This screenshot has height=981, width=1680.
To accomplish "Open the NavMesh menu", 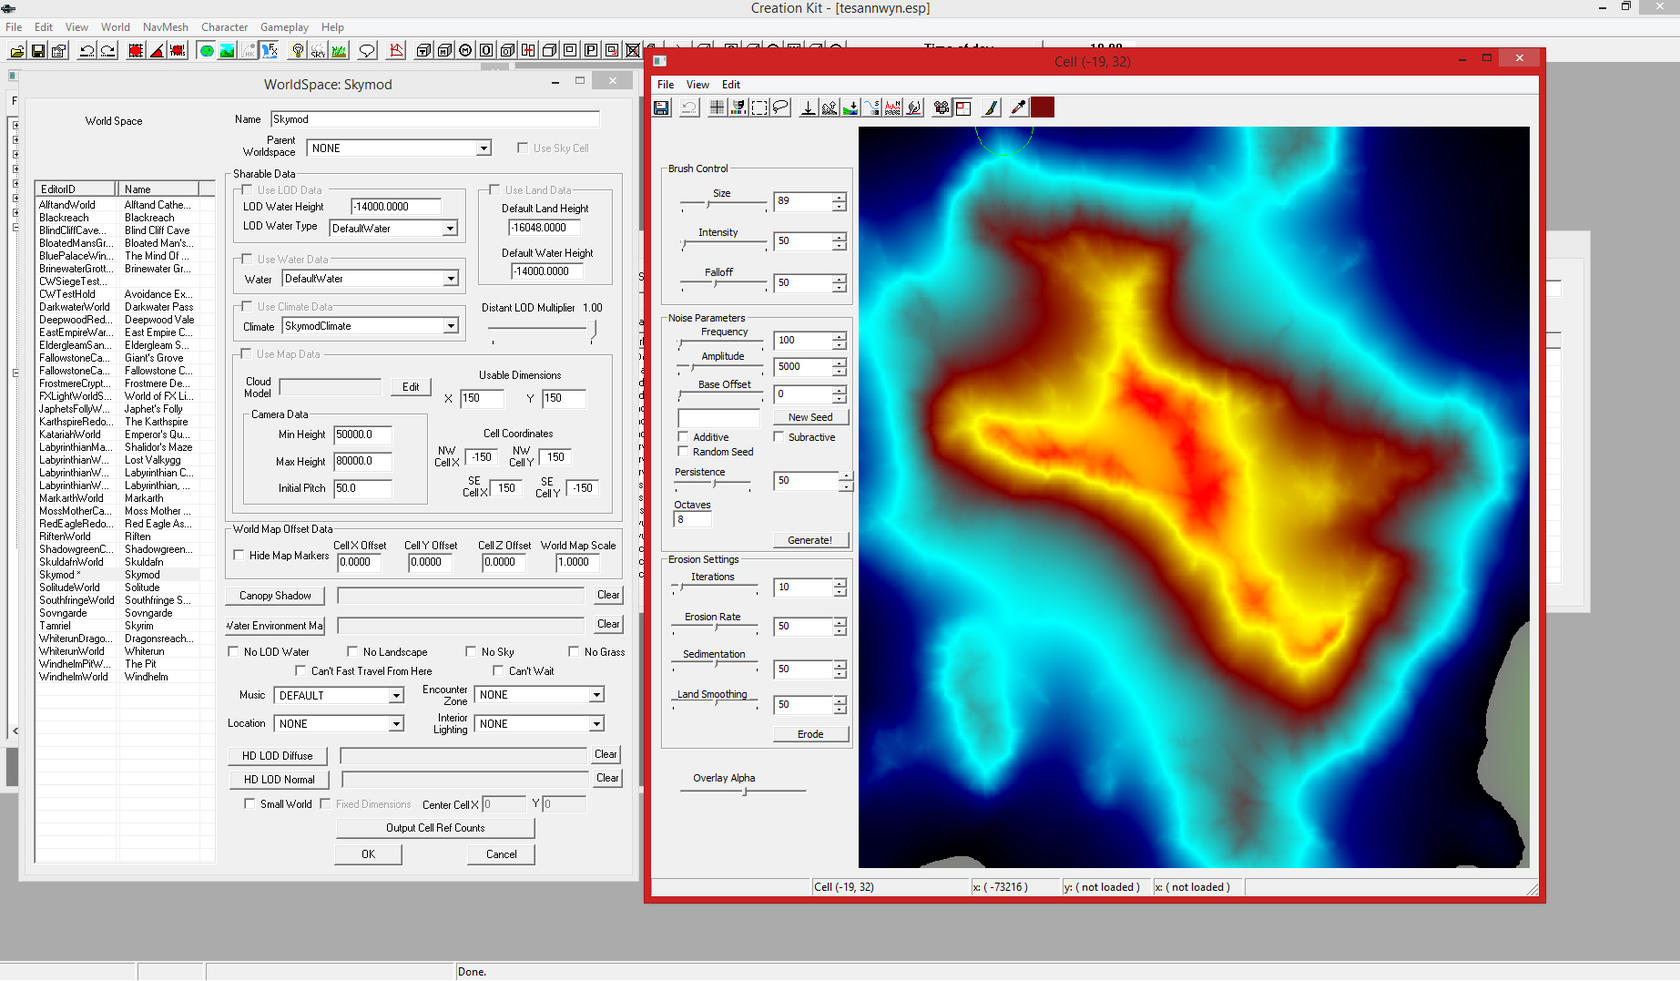I will 165,27.
